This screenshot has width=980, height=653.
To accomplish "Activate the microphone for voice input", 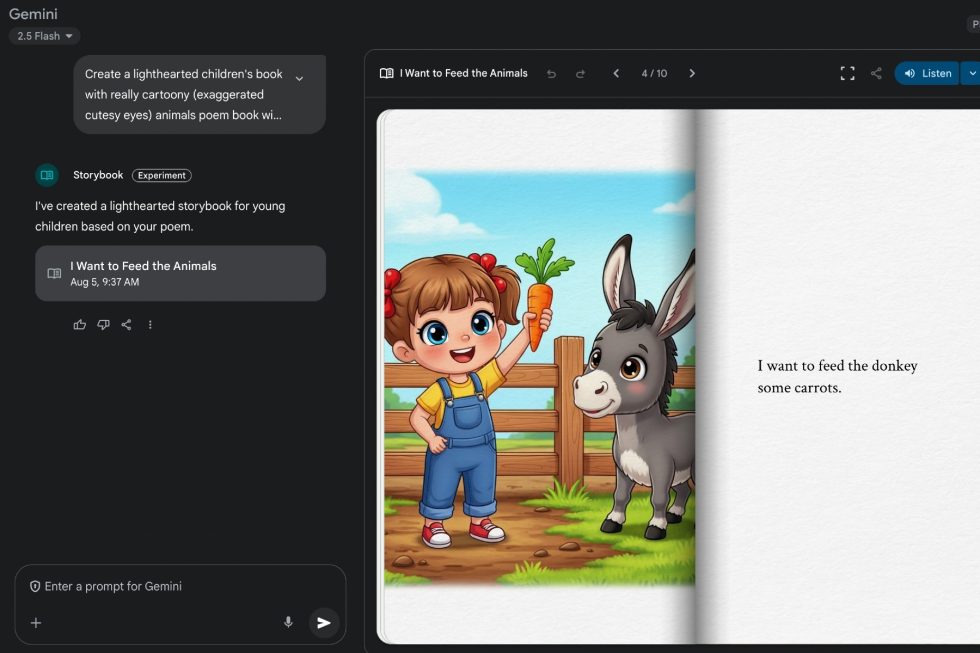I will coord(288,622).
